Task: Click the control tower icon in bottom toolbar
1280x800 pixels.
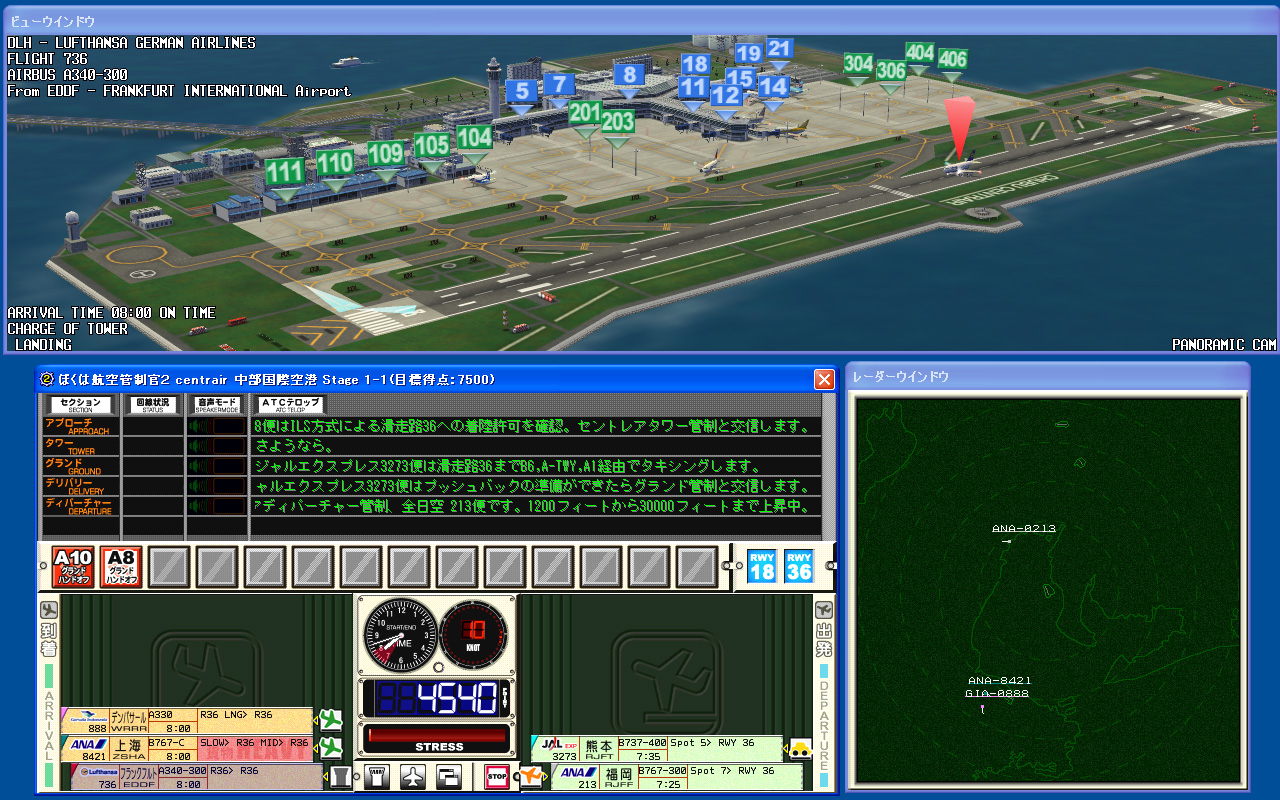Action: tap(377, 776)
